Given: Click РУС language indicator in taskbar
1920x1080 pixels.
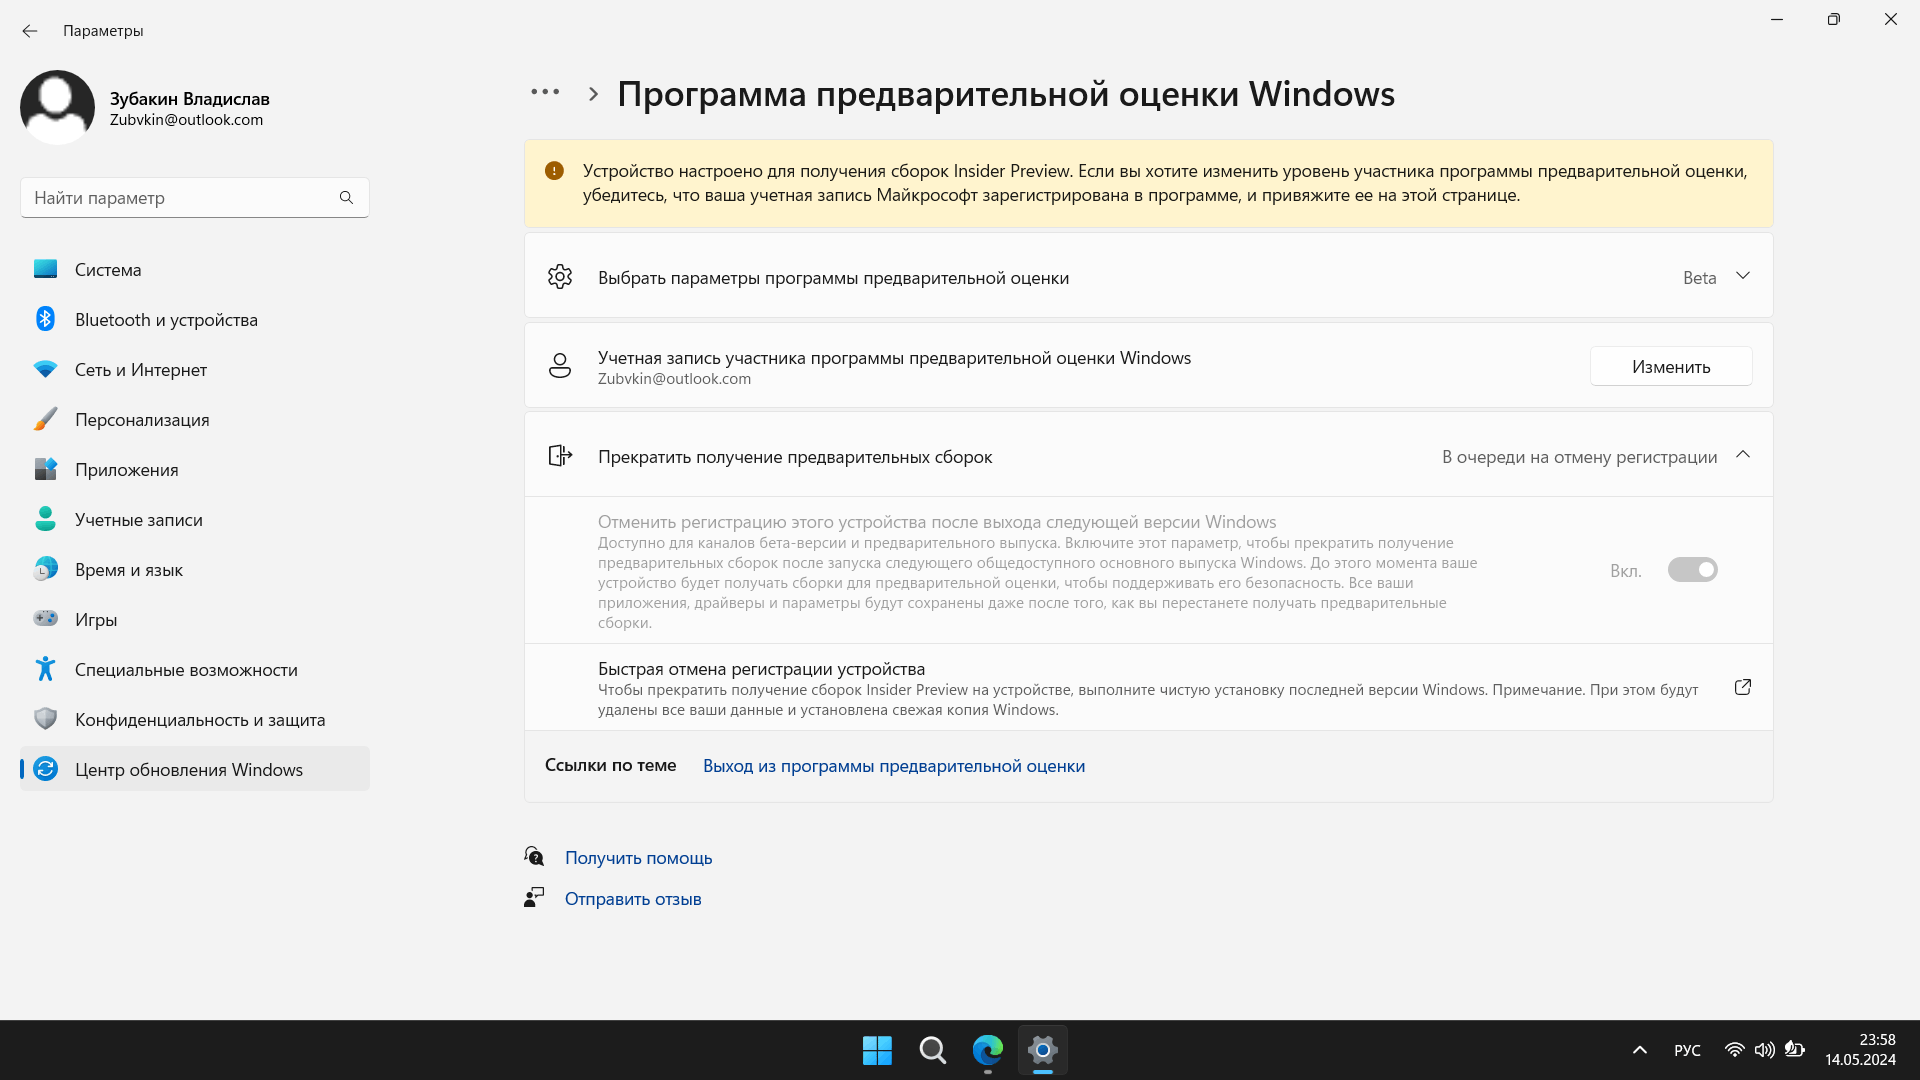Looking at the screenshot, I should pyautogui.click(x=1687, y=1050).
